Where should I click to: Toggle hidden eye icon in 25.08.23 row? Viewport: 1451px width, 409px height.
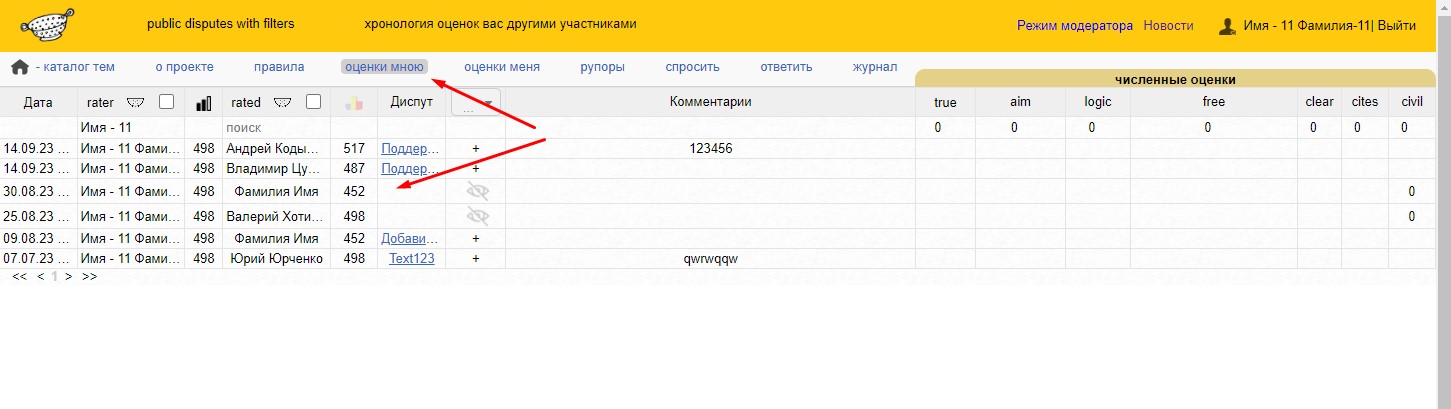pyautogui.click(x=477, y=216)
